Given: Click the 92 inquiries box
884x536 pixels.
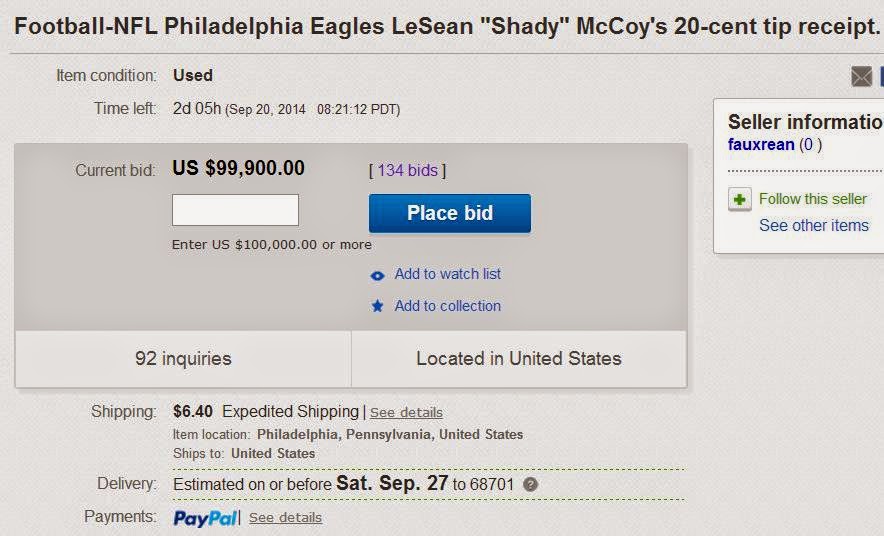Looking at the screenshot, I should [x=183, y=359].
